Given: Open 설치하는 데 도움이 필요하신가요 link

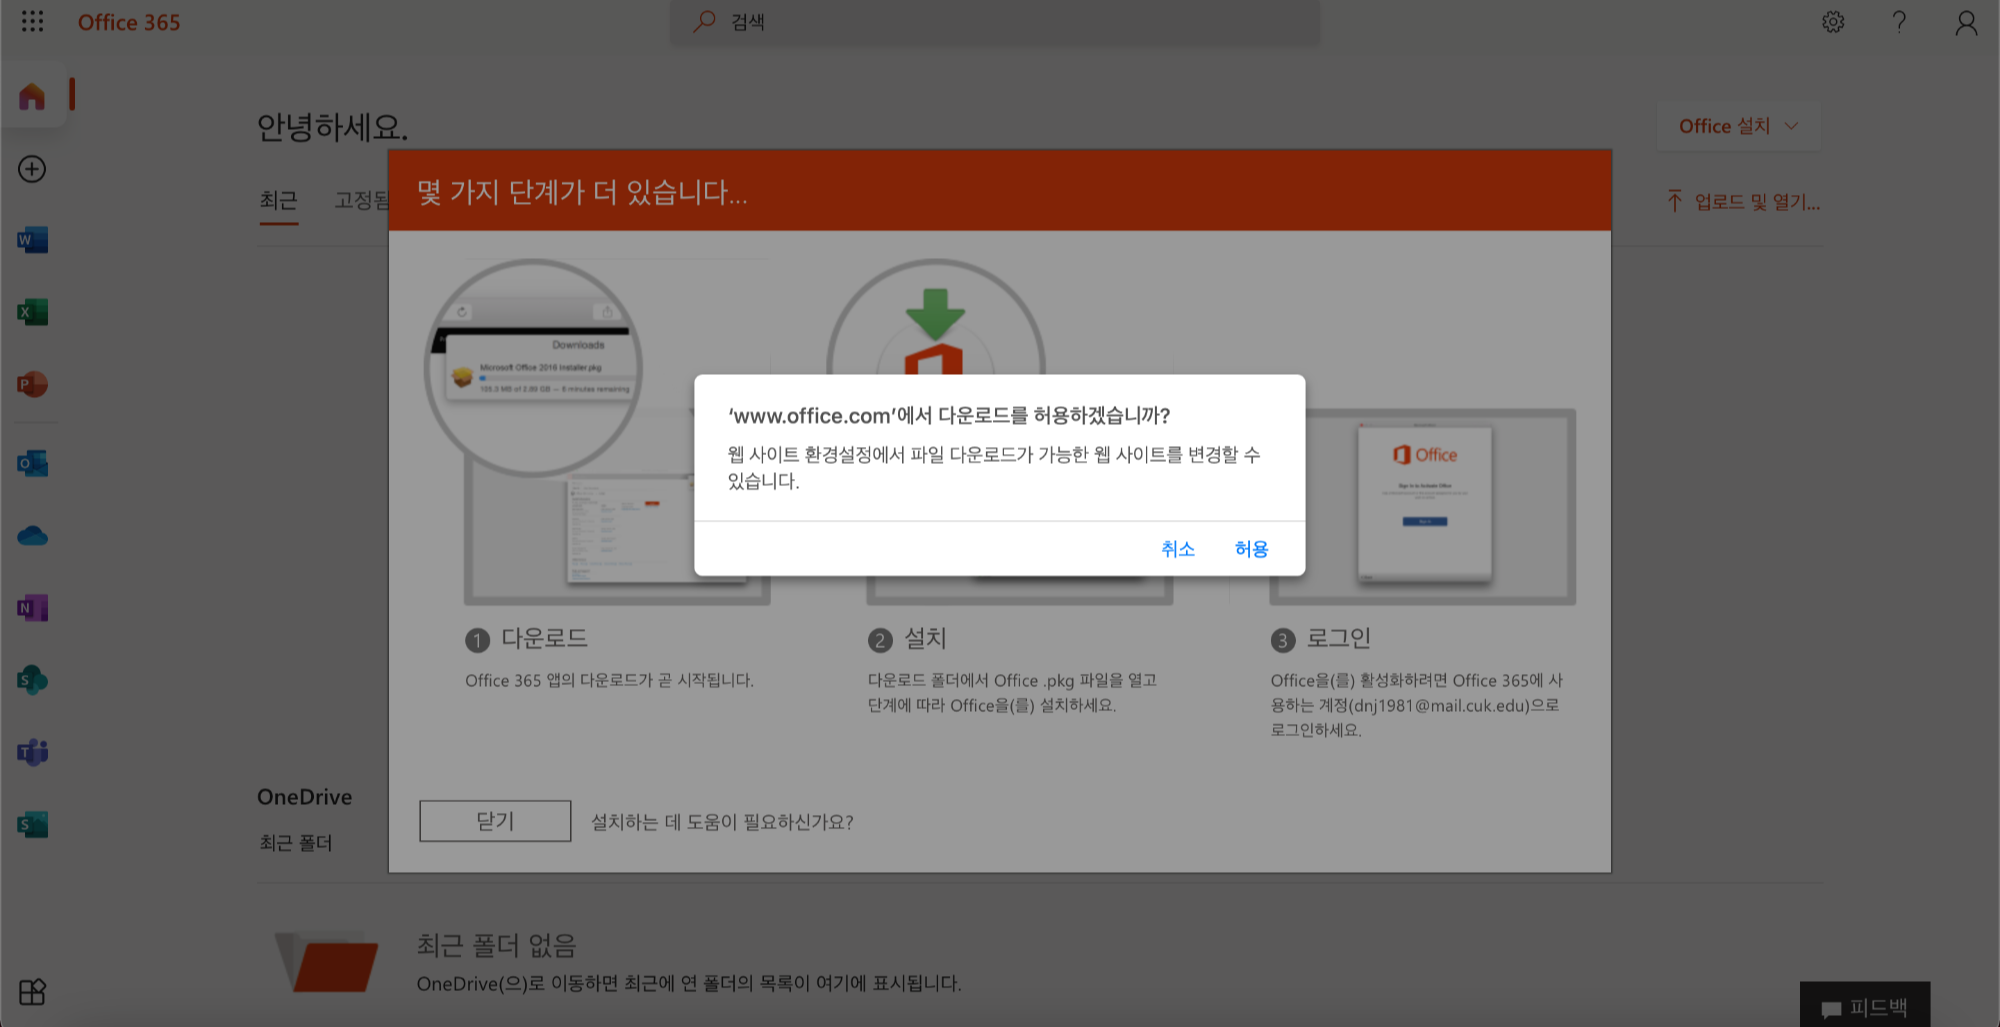Looking at the screenshot, I should pos(722,822).
